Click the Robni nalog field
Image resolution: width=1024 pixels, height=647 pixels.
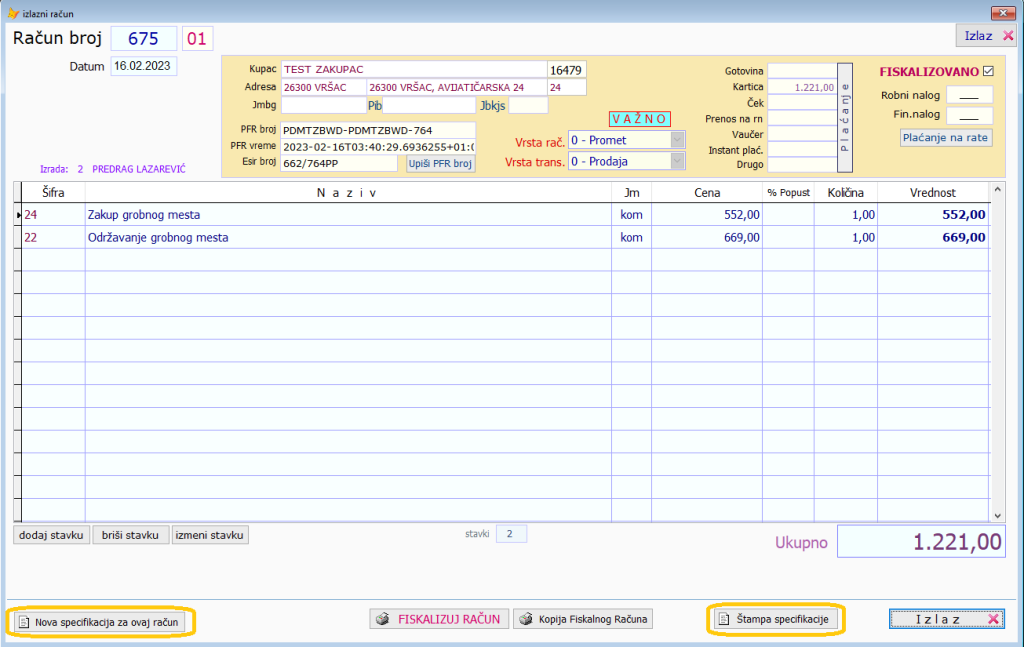point(968,95)
